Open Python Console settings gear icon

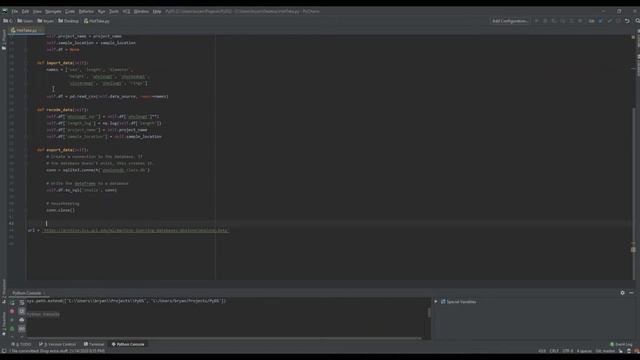pos(622,293)
